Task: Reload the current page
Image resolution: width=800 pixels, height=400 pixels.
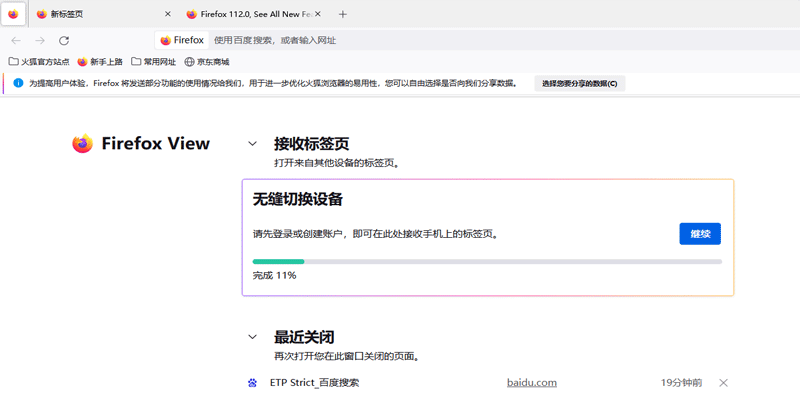Action: pyautogui.click(x=64, y=40)
